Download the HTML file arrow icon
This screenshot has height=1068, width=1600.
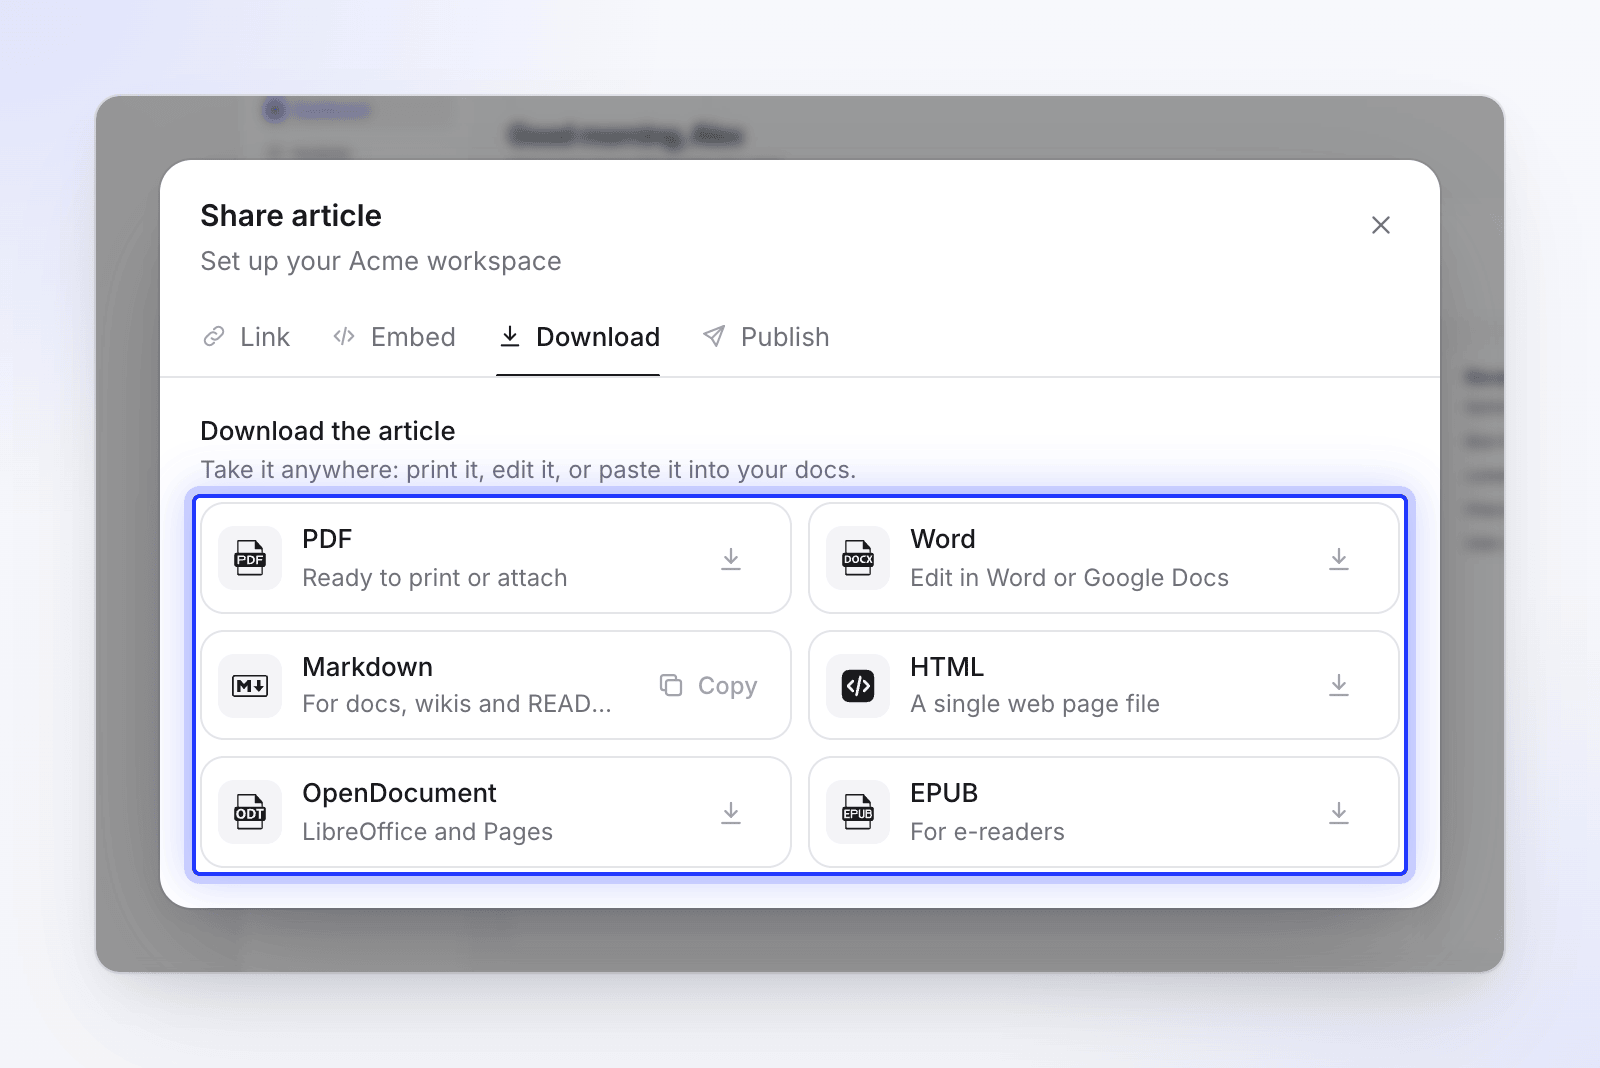(1339, 685)
